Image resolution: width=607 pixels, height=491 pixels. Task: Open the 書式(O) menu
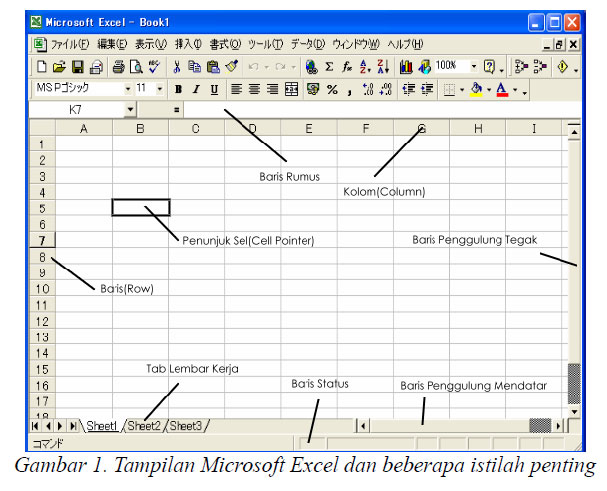pos(225,44)
